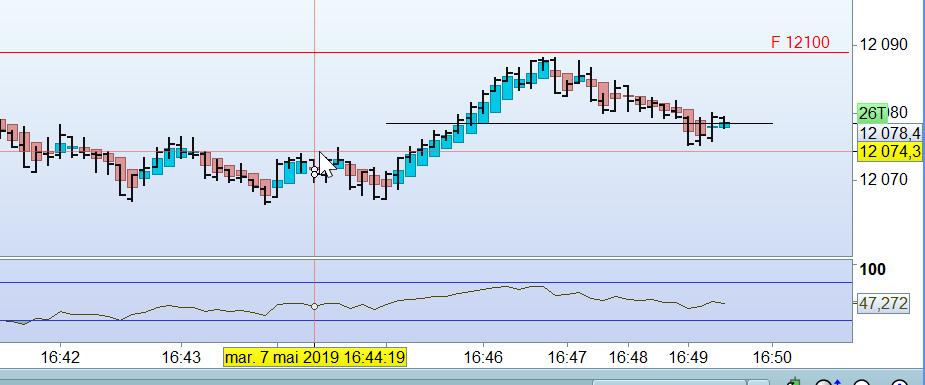925x385 pixels.
Task: Select the red horizontal line at 12100
Action: pyautogui.click(x=424, y=52)
